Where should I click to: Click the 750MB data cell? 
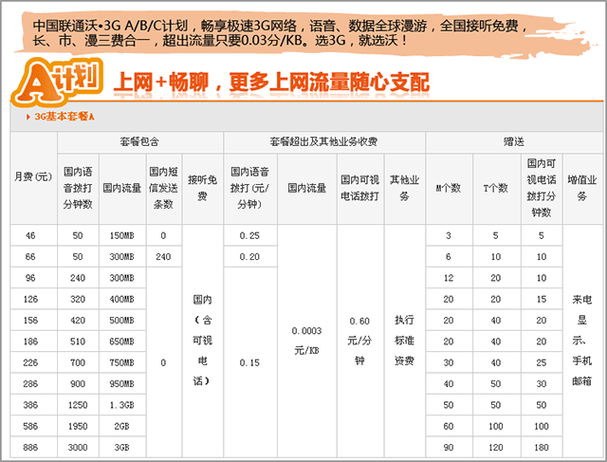pos(122,363)
